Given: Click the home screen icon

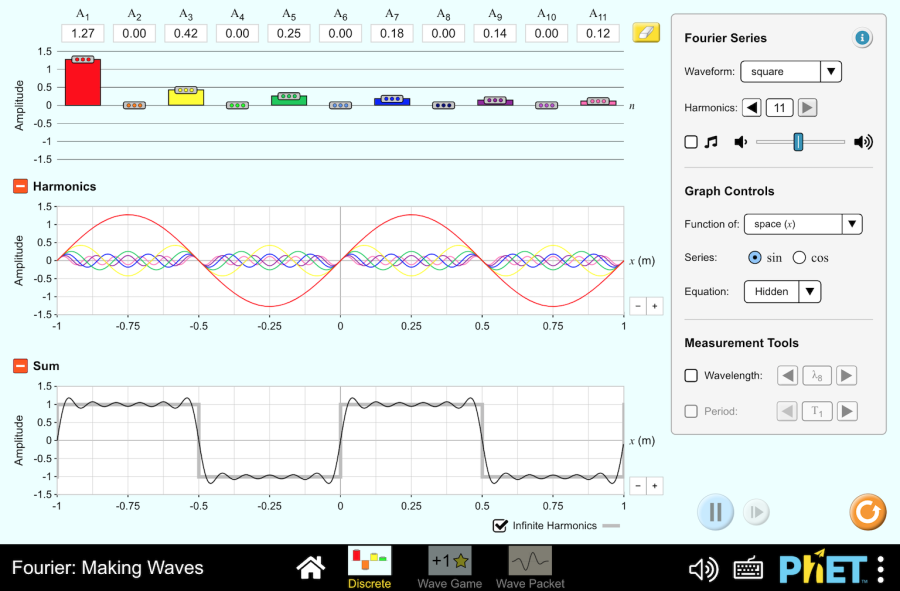Looking at the screenshot, I should [x=311, y=568].
